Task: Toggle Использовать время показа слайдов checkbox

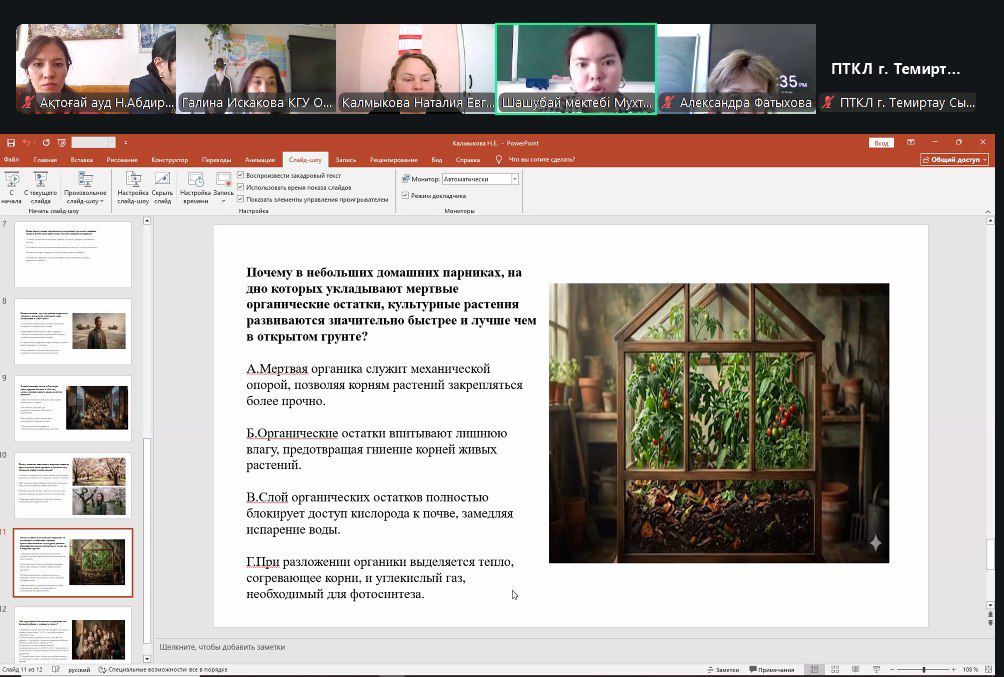Action: click(241, 187)
